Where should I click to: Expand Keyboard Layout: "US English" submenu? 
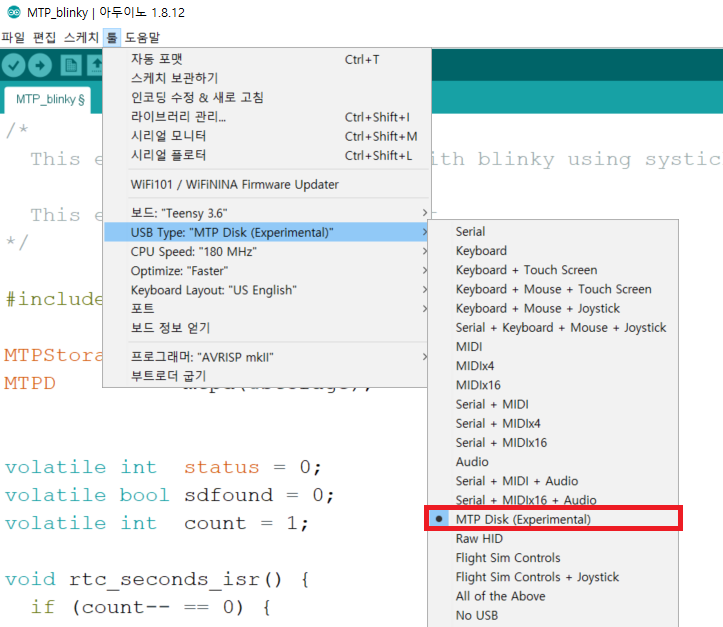(267, 290)
